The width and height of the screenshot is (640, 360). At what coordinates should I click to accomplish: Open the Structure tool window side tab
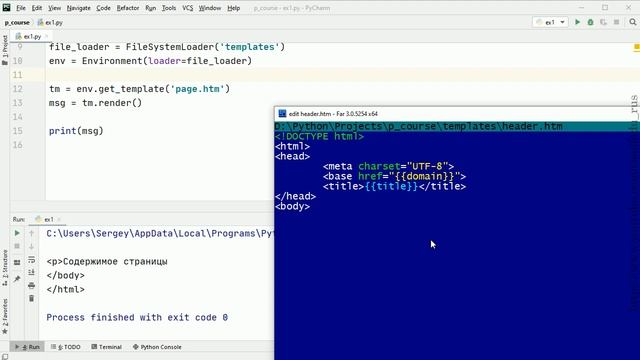[x=5, y=268]
